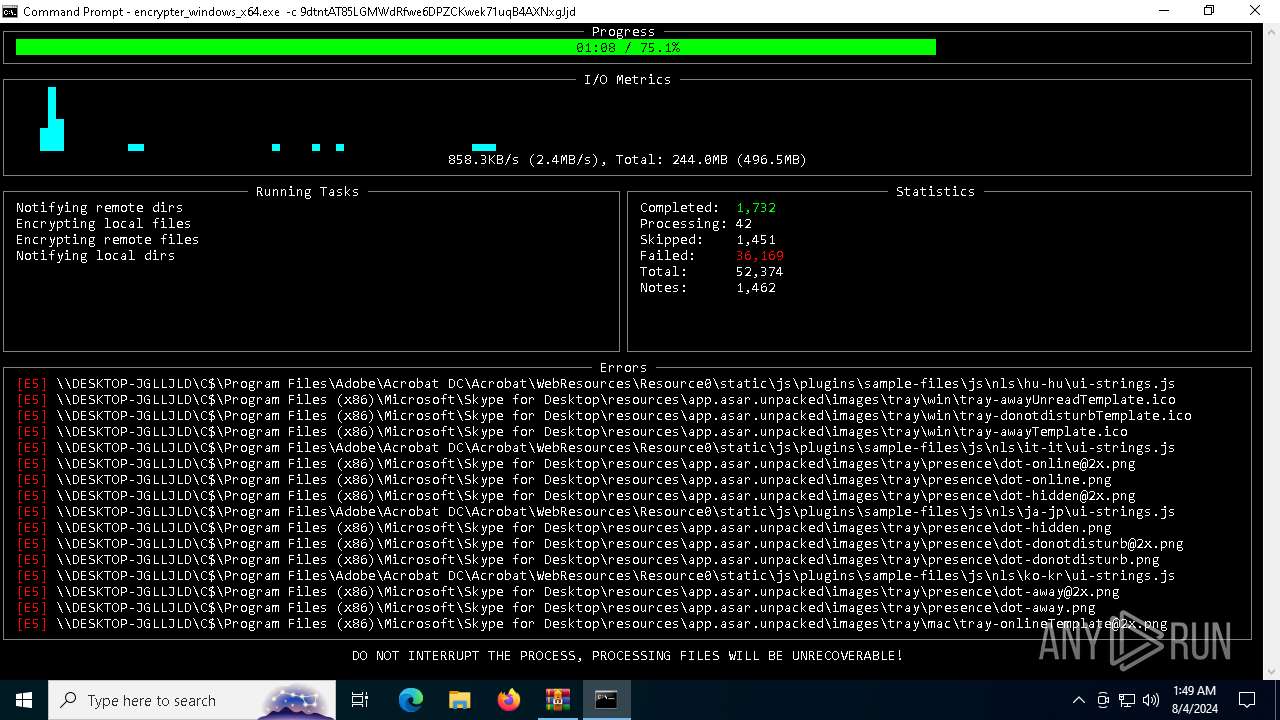
Task: Click the dot-online.png error line
Action: 564,479
